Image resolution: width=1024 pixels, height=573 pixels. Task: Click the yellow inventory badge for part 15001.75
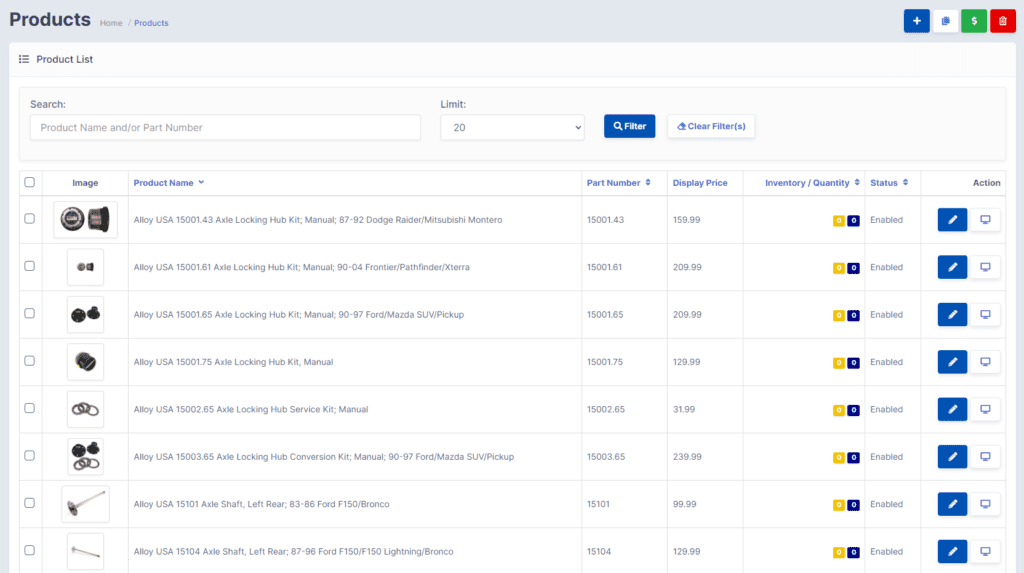(839, 363)
